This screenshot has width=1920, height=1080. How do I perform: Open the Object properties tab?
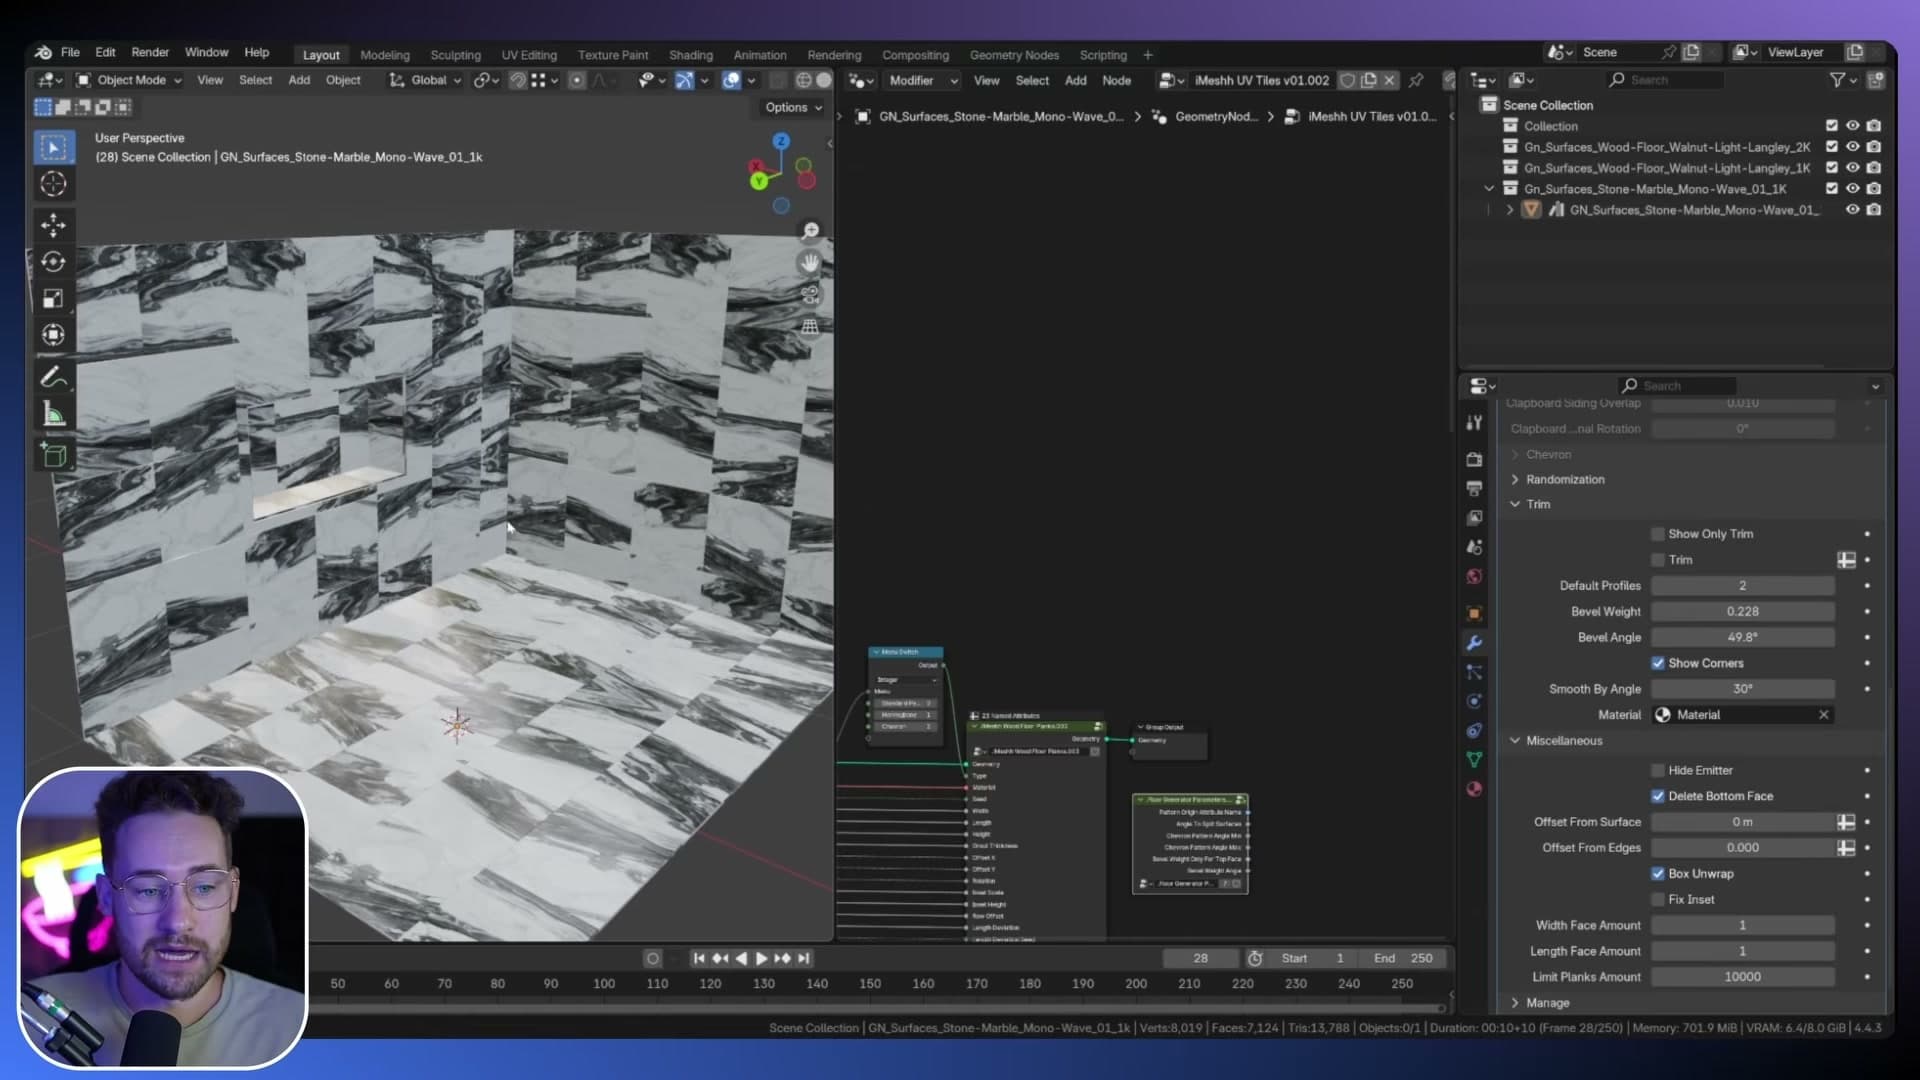pyautogui.click(x=1474, y=613)
